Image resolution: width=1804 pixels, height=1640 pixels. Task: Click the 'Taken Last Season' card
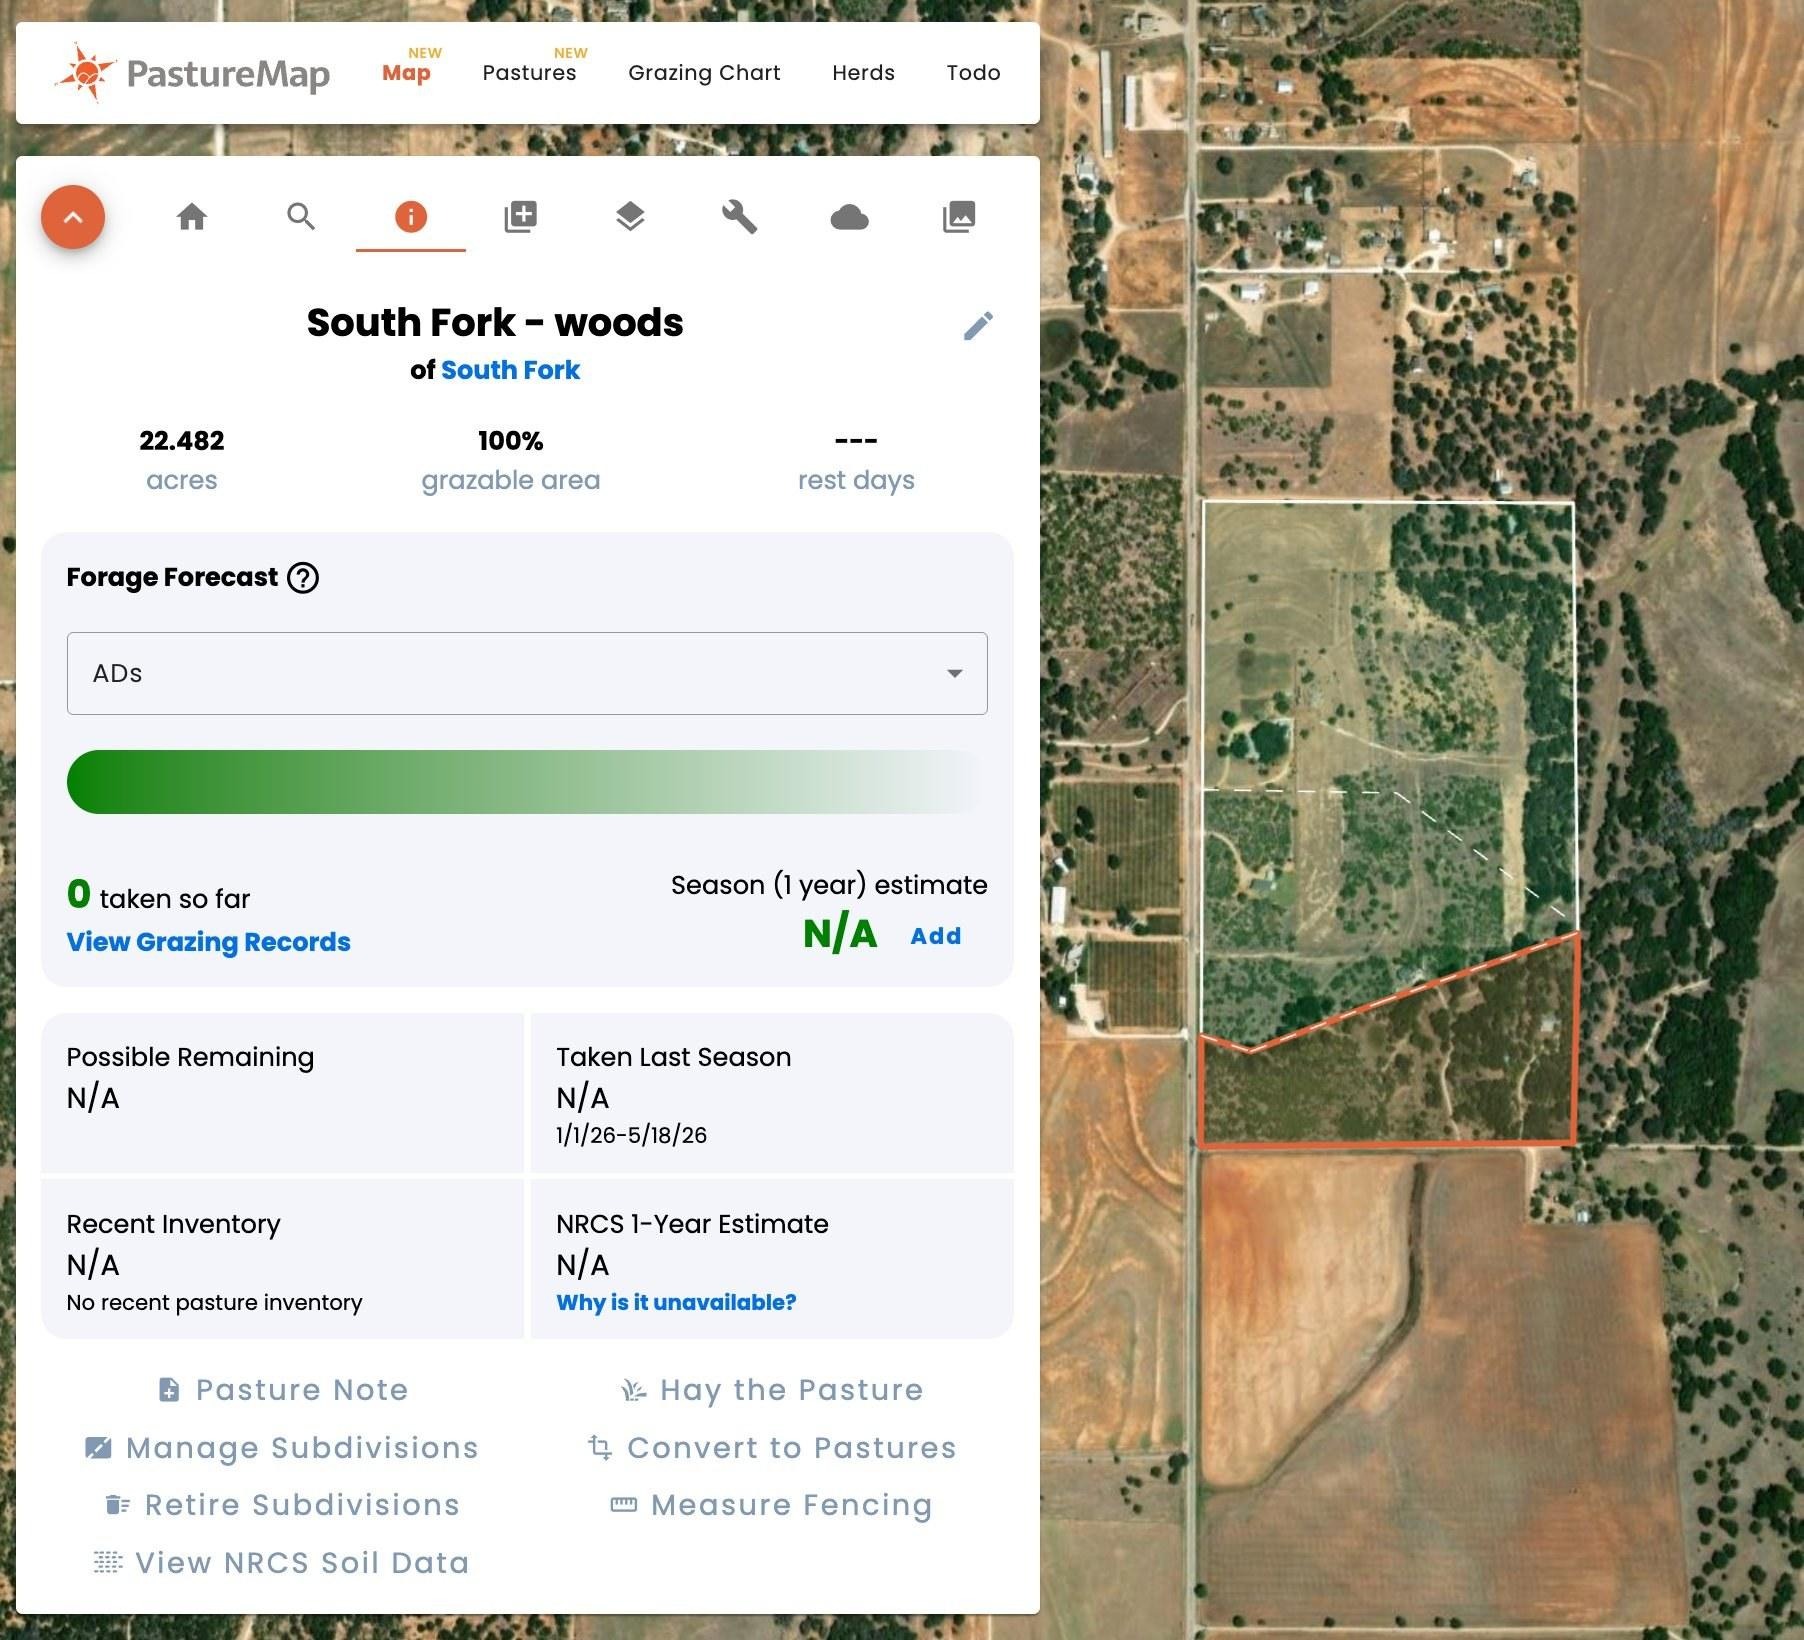click(772, 1093)
